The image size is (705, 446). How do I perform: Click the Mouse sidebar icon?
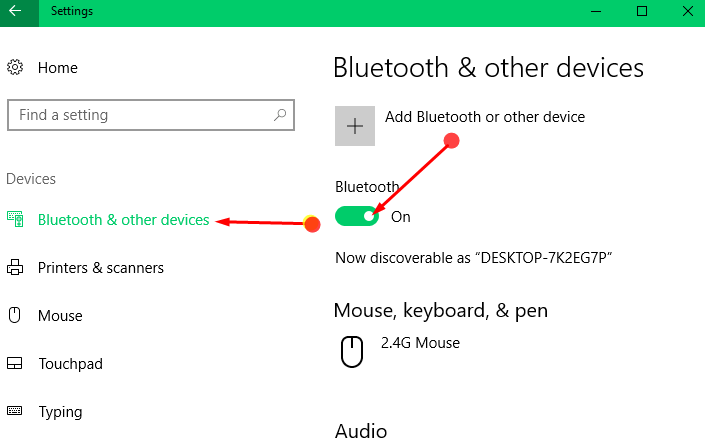point(15,315)
